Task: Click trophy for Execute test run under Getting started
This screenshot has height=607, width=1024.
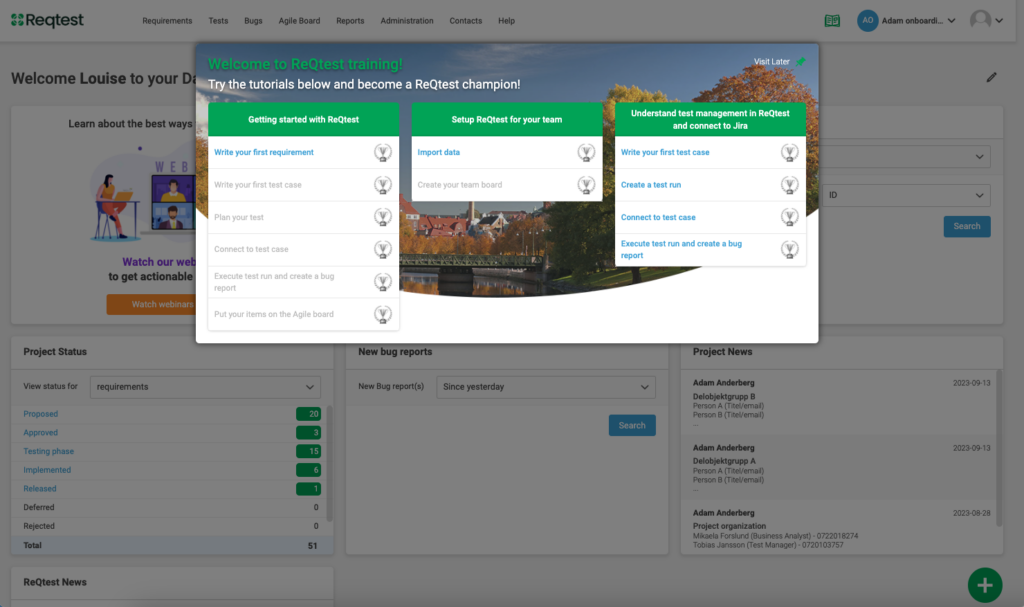Action: click(383, 282)
